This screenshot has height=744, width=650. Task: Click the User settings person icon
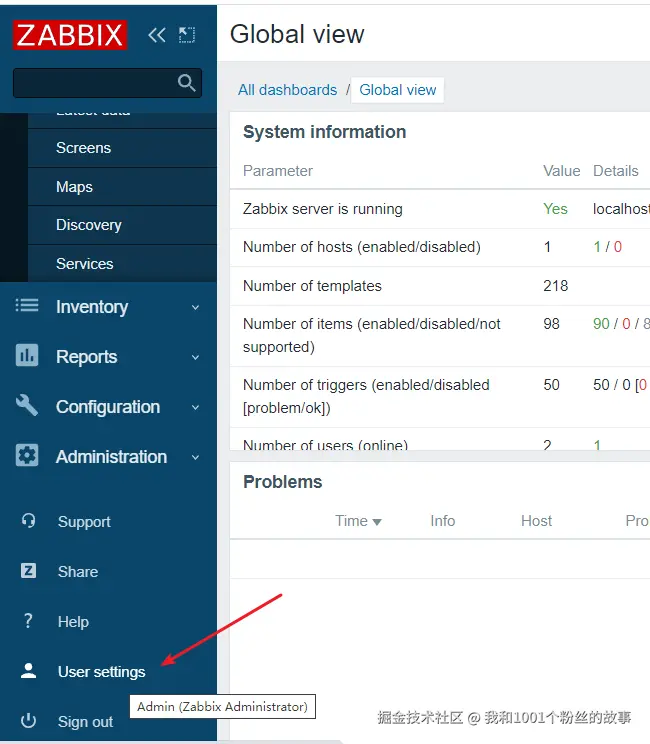pos(28,670)
